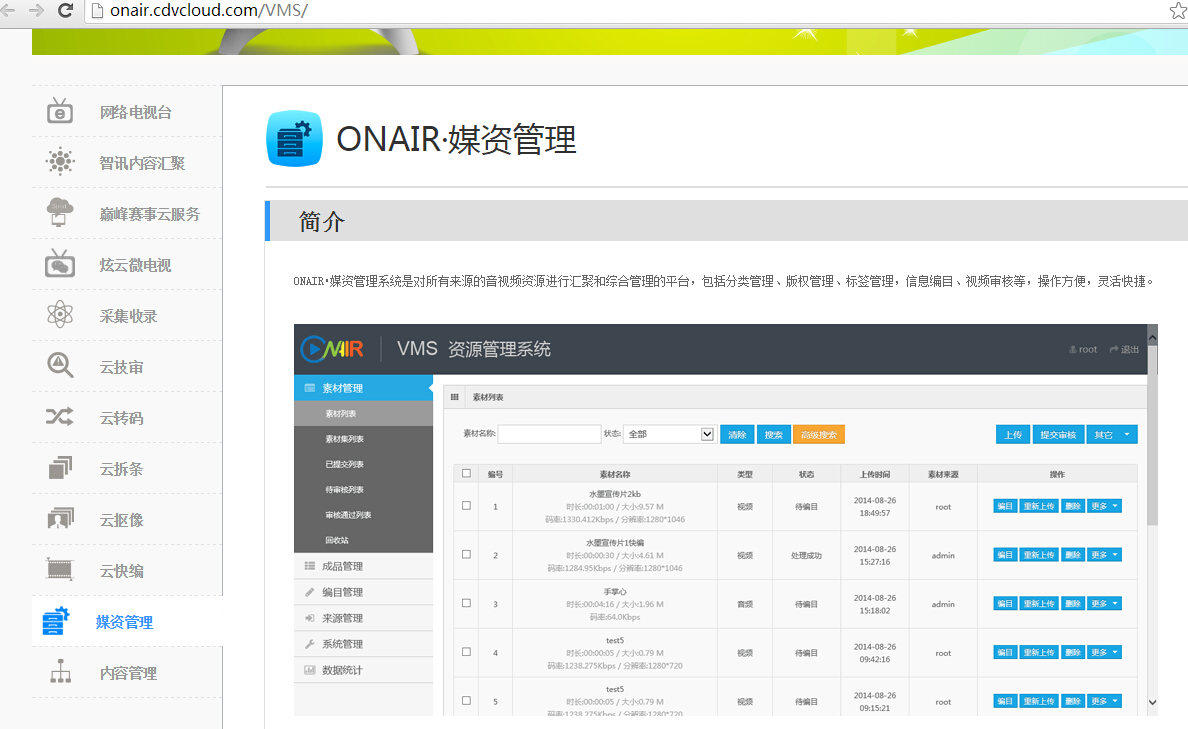This screenshot has width=1188, height=729.
Task: Click the 炫云微电视 chat-TV icon
Action: (x=60, y=264)
